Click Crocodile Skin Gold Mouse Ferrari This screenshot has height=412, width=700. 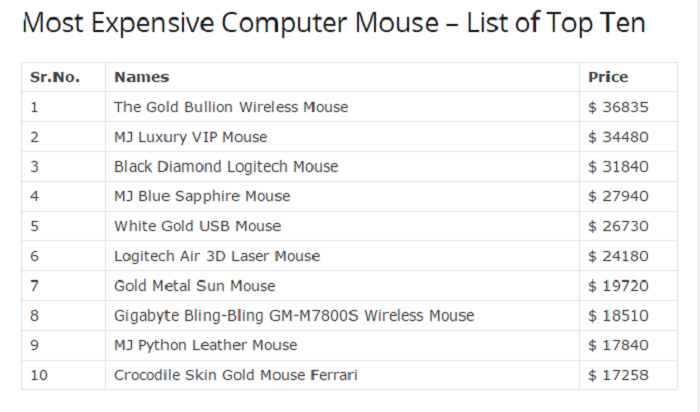point(235,375)
